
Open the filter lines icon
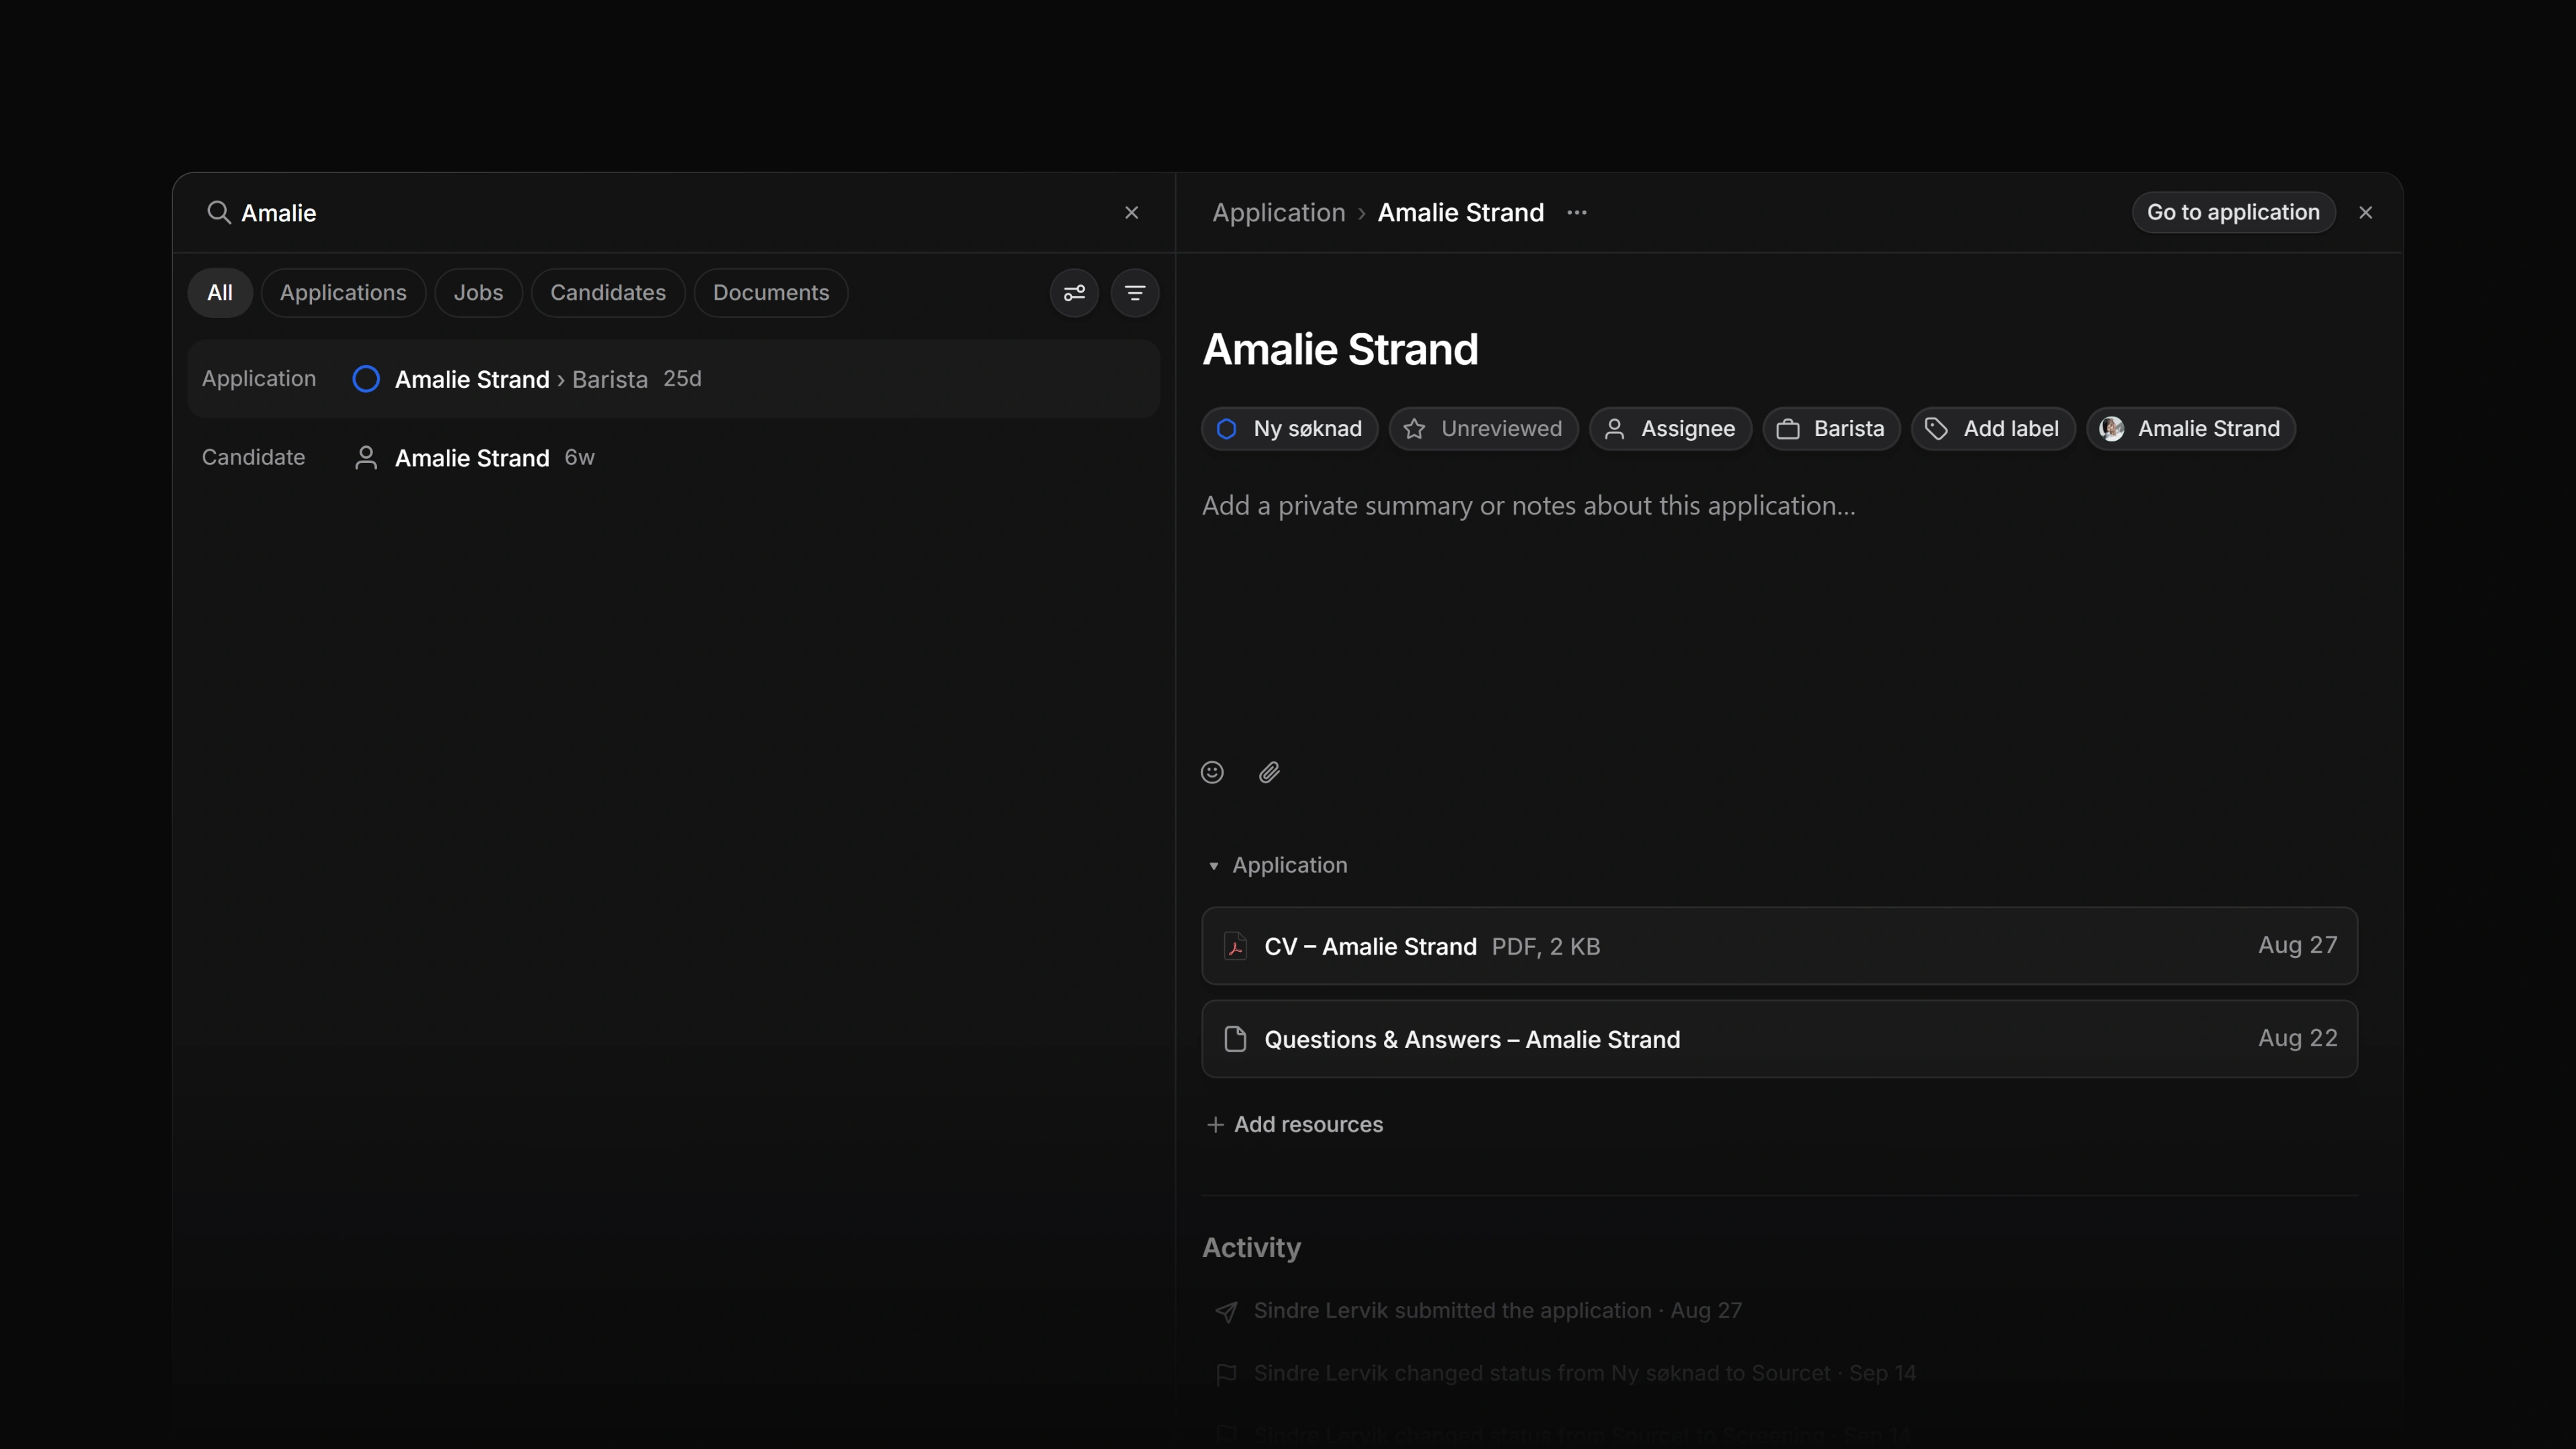point(1135,293)
